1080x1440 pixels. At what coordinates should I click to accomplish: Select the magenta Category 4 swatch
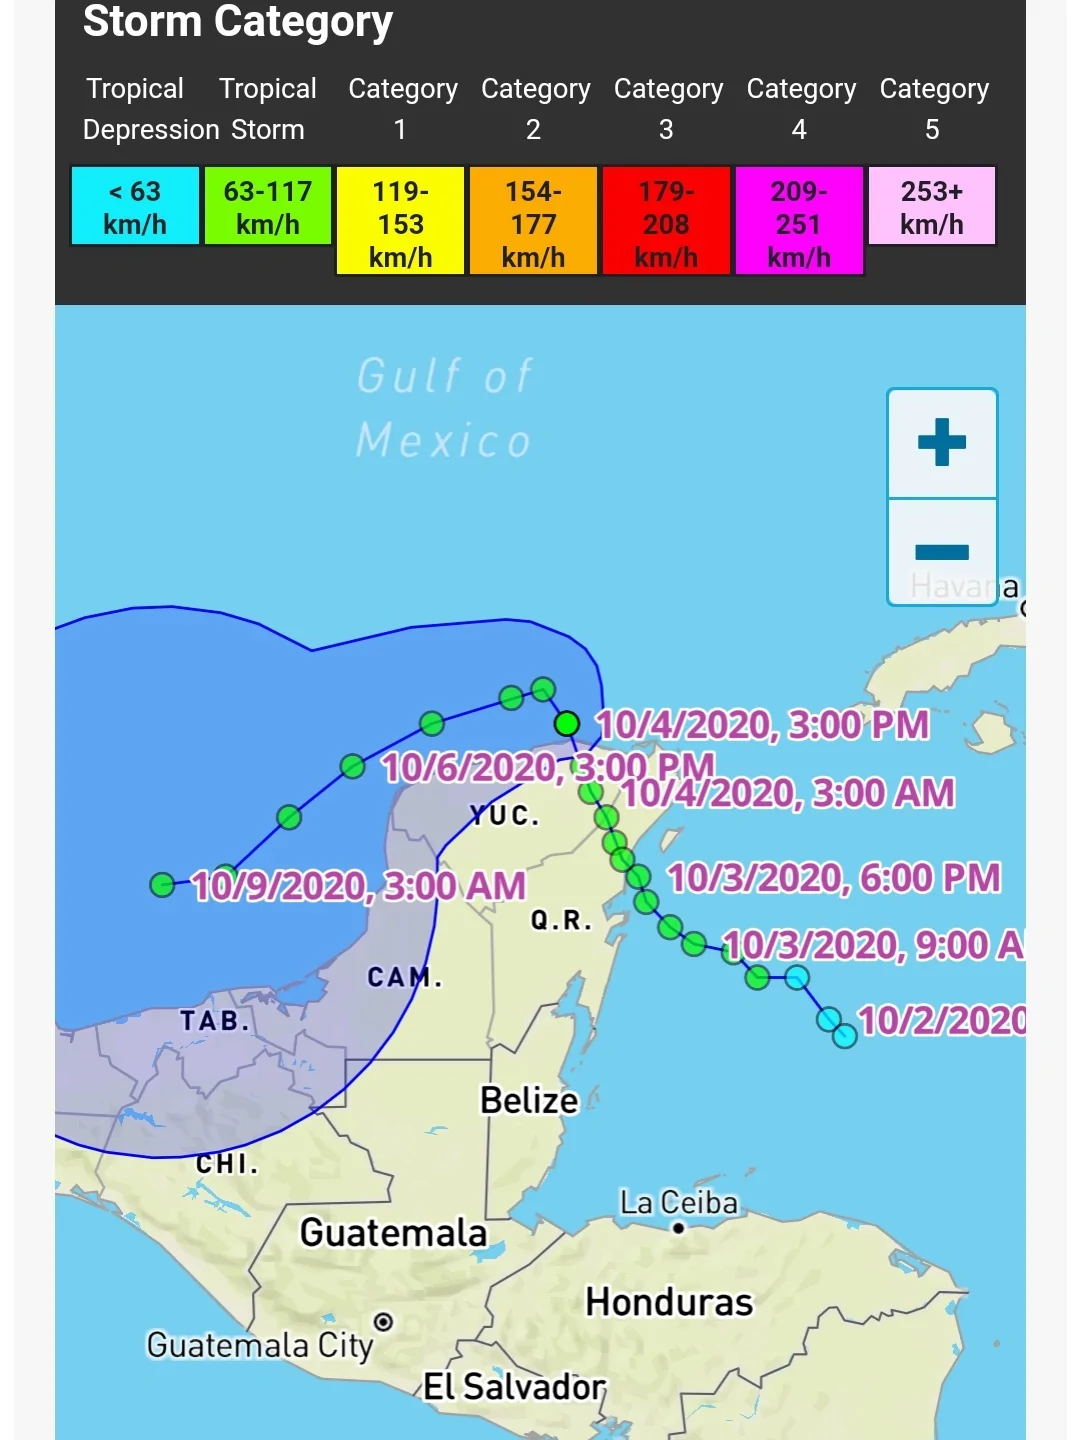coord(799,222)
